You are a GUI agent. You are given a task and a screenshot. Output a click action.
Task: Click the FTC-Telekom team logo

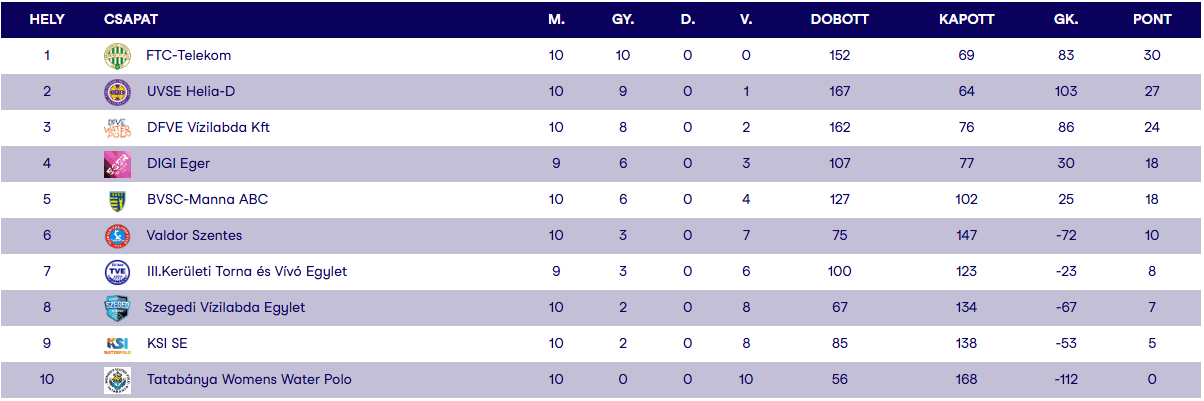[x=118, y=56]
